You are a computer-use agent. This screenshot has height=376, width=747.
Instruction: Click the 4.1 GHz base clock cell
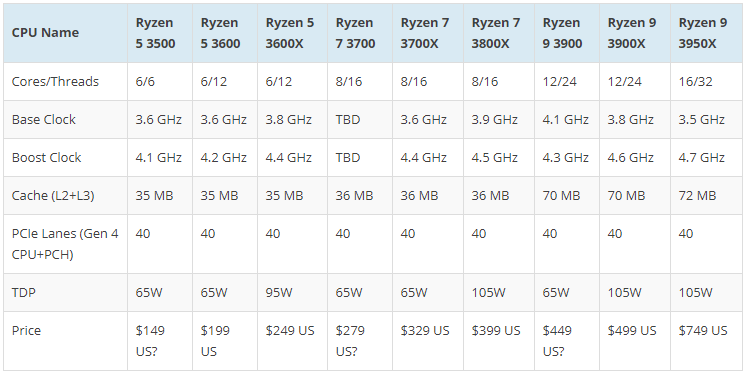(567, 120)
